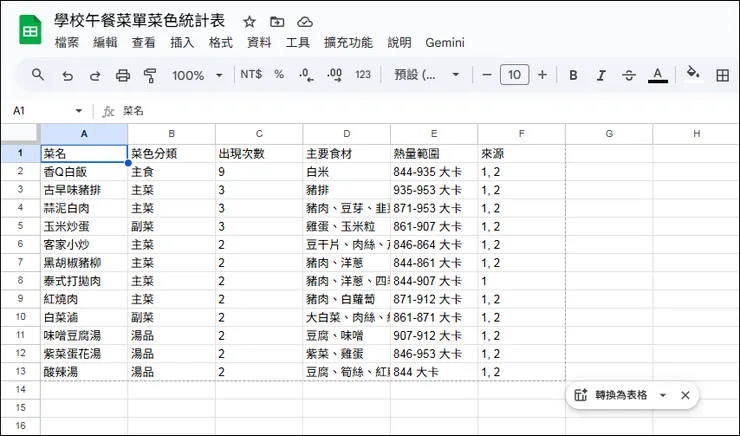Select header cell 出現次數
The height and width of the screenshot is (436, 740).
(259, 153)
